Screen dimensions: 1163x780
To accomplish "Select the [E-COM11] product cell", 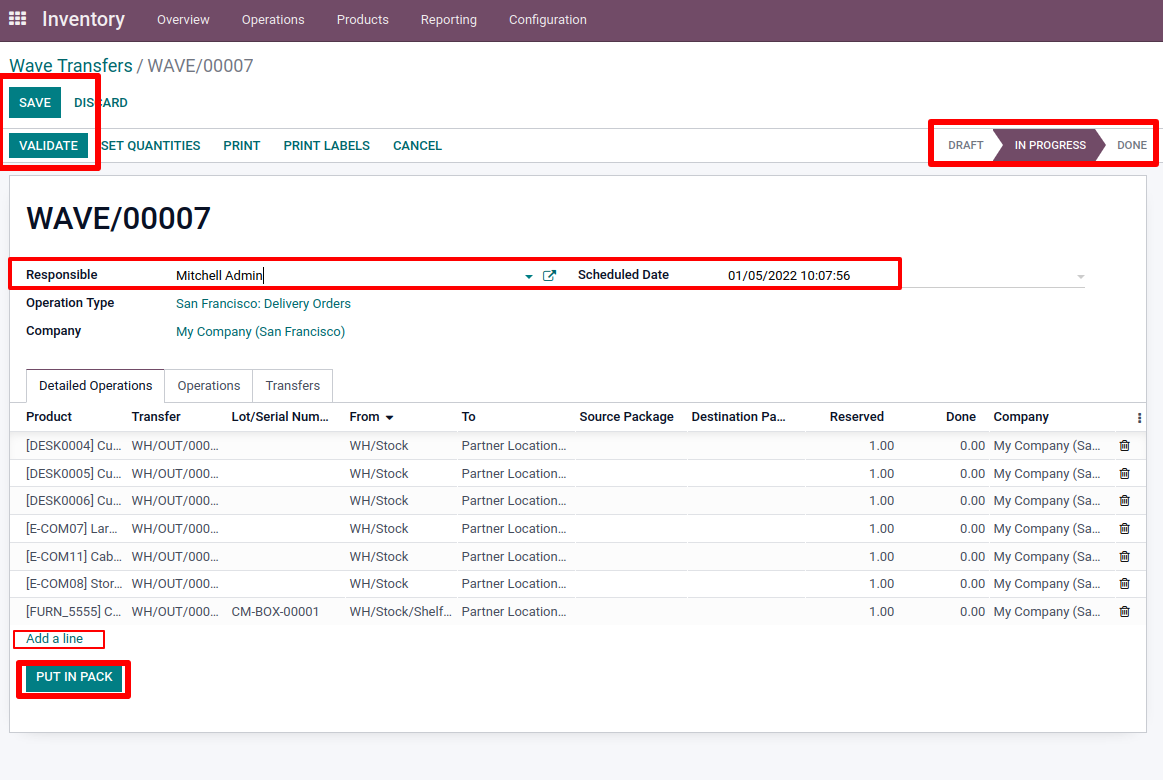I will tap(73, 557).
